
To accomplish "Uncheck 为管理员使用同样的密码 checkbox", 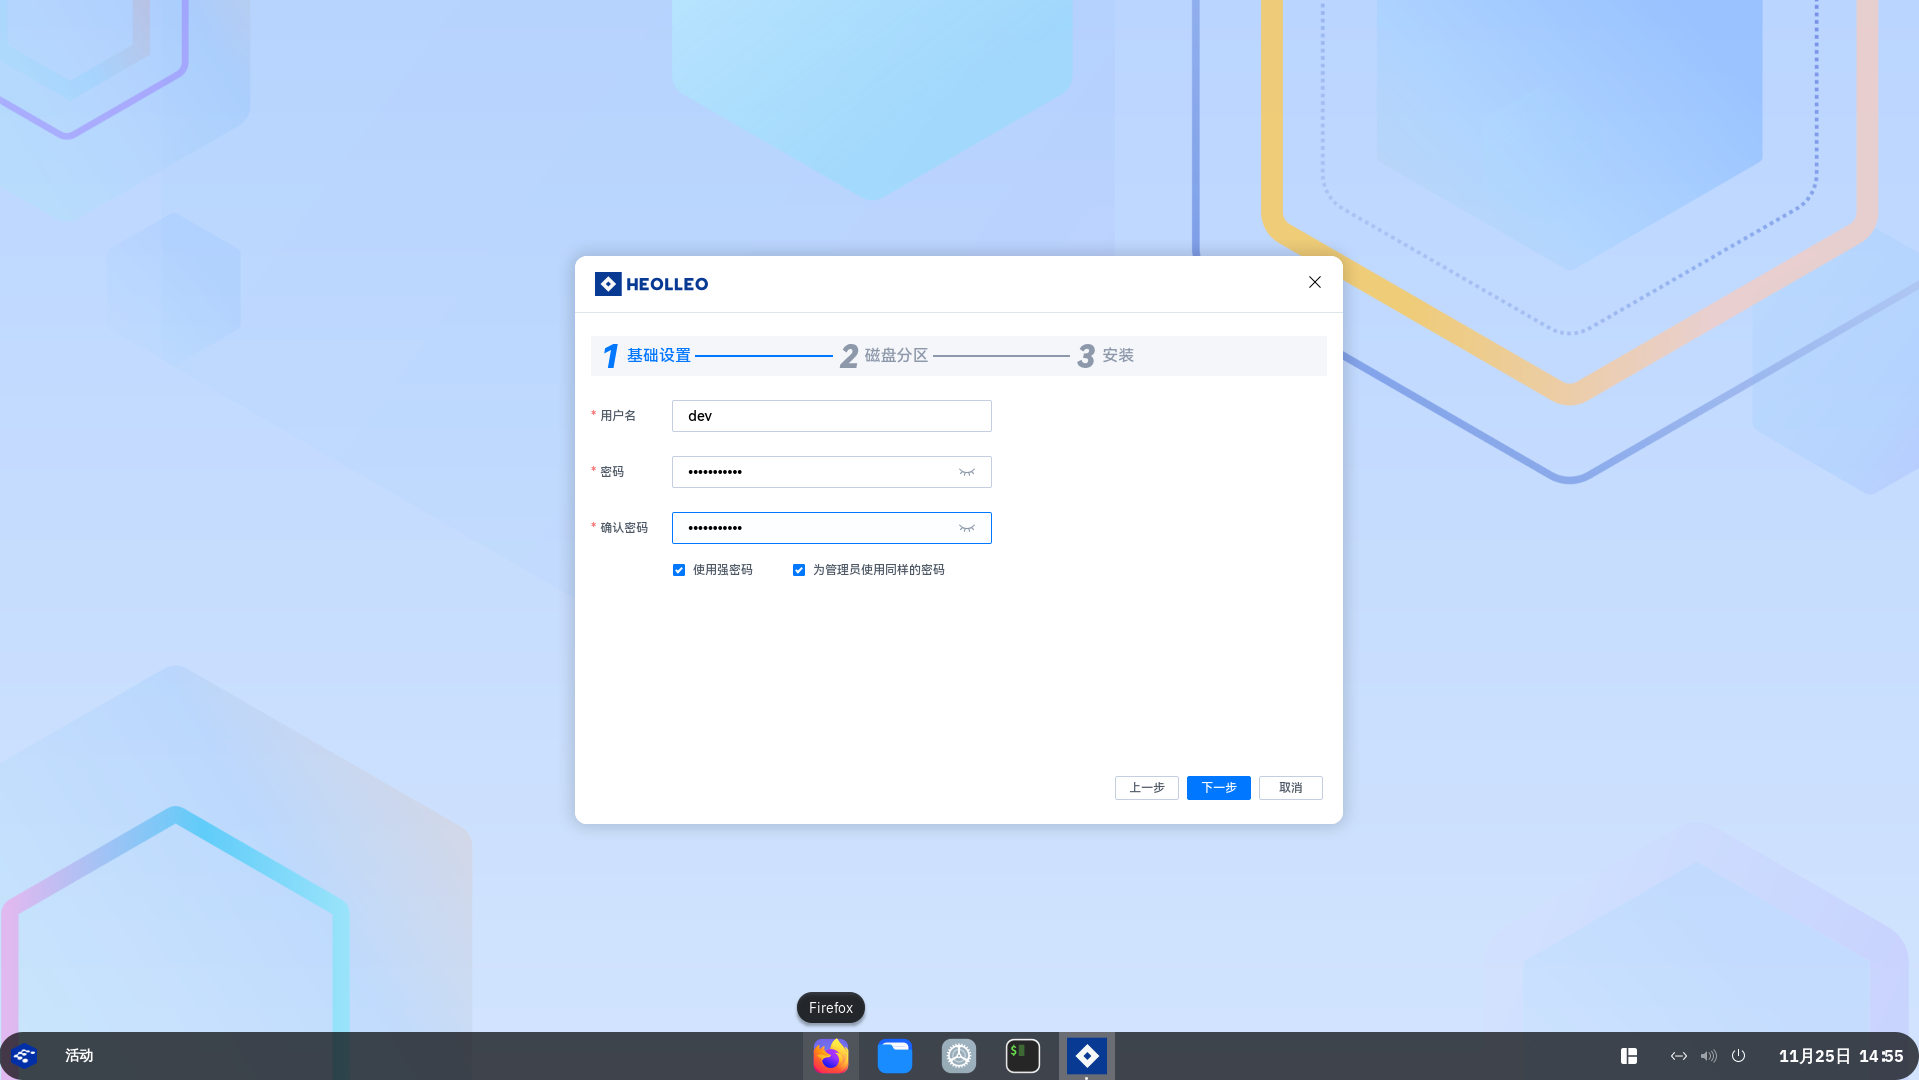I will (x=799, y=570).
